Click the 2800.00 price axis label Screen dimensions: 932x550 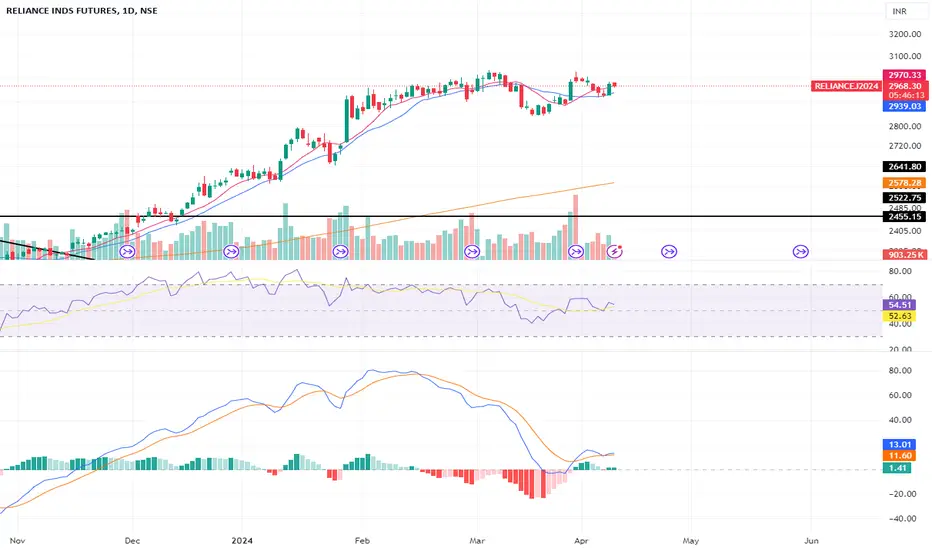coord(905,127)
